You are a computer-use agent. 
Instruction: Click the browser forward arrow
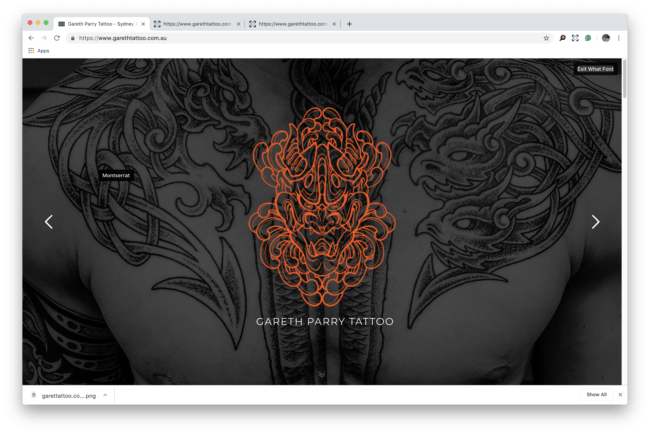click(x=44, y=38)
